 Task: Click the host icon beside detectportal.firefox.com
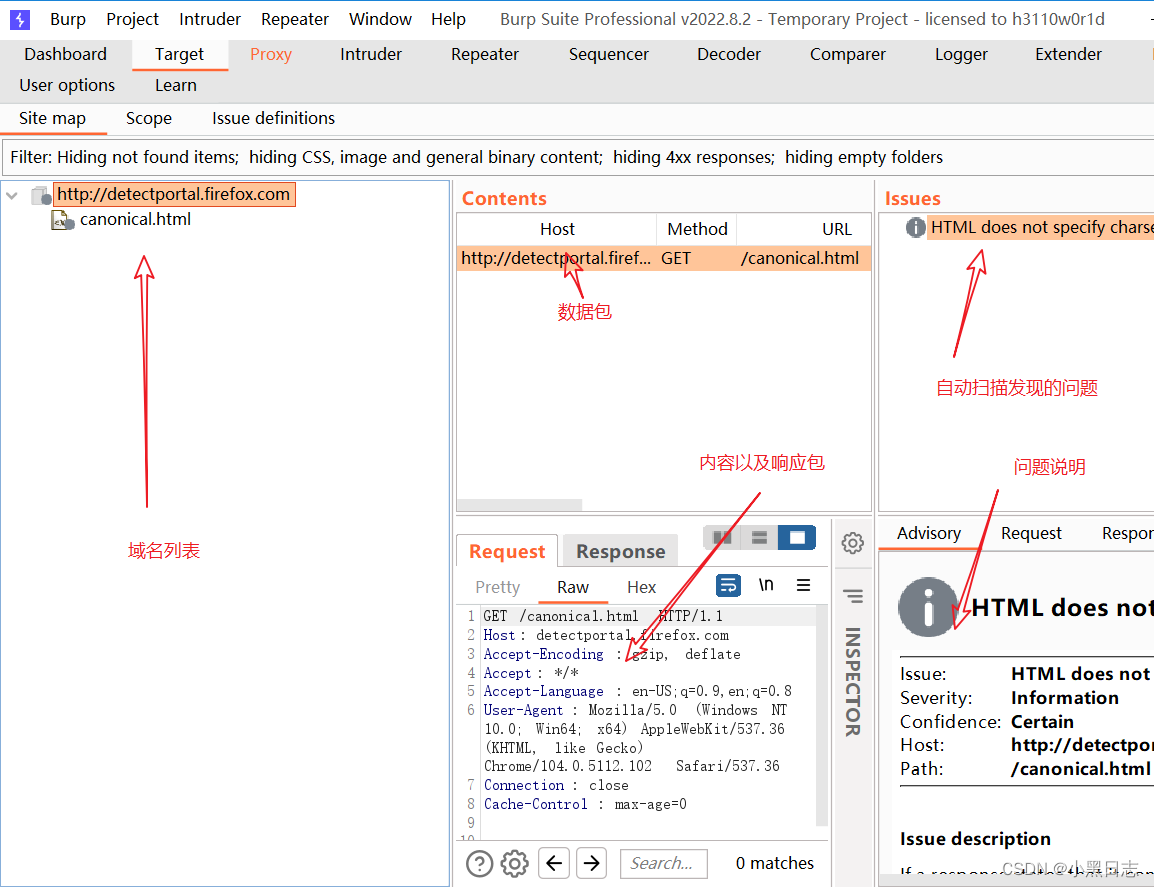point(41,196)
